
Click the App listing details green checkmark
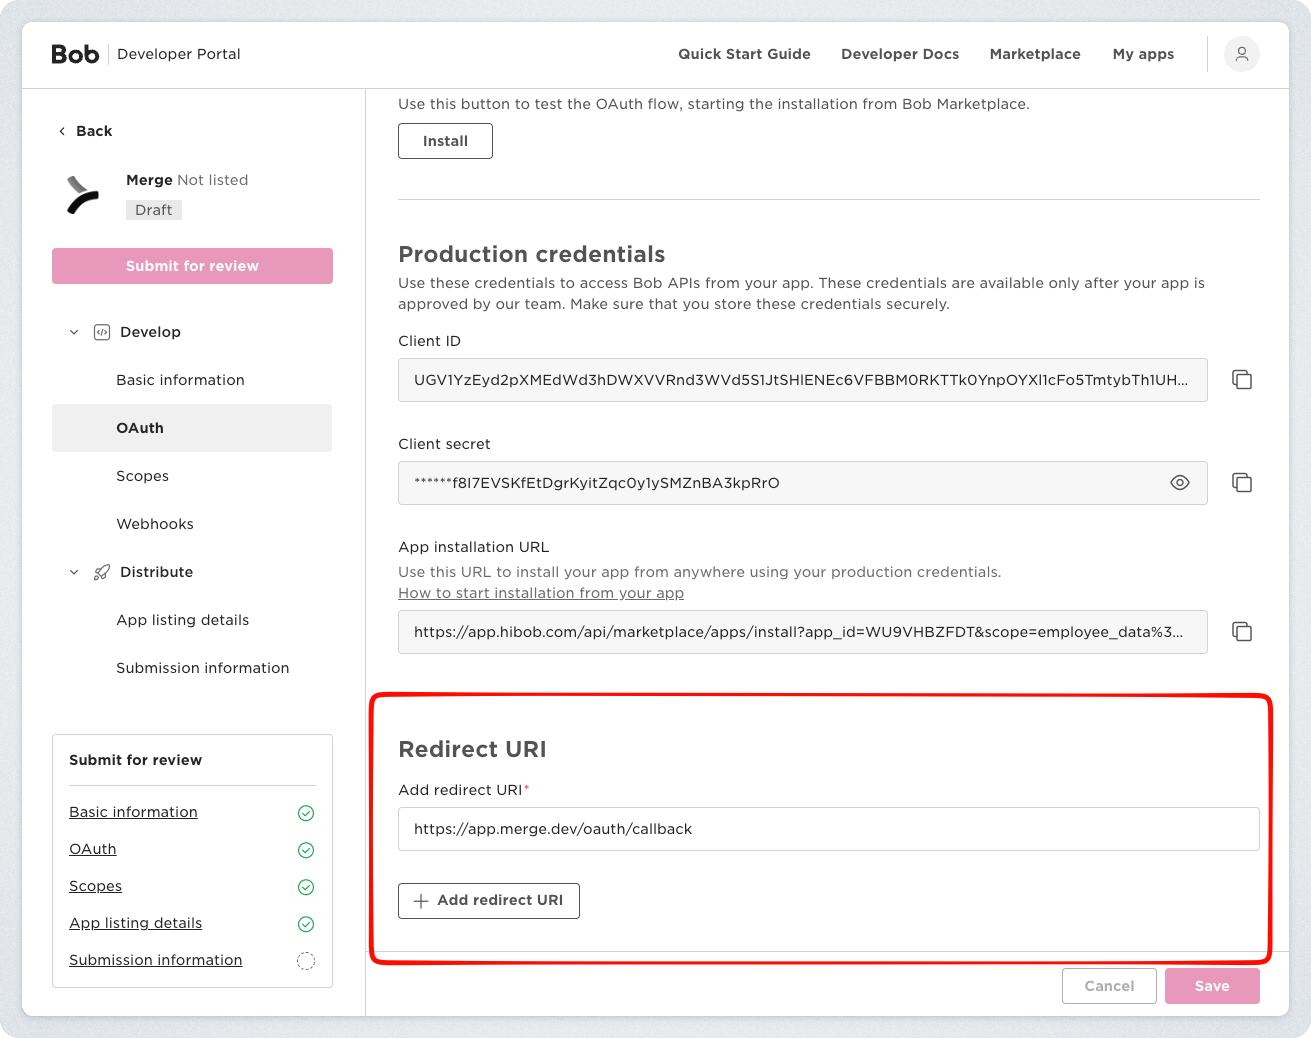pos(306,924)
